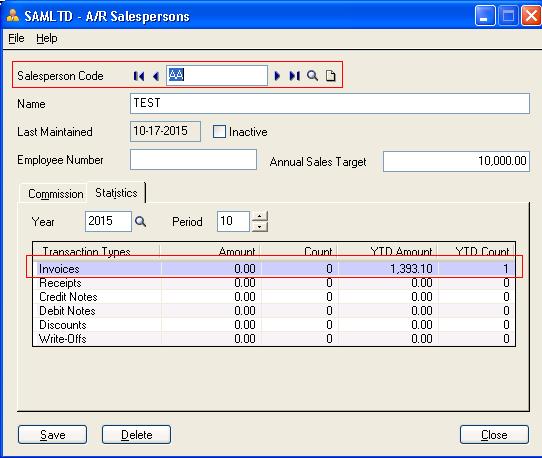Go to first salesperson record icon
Viewport: 542px width, 458px height.
tap(139, 76)
